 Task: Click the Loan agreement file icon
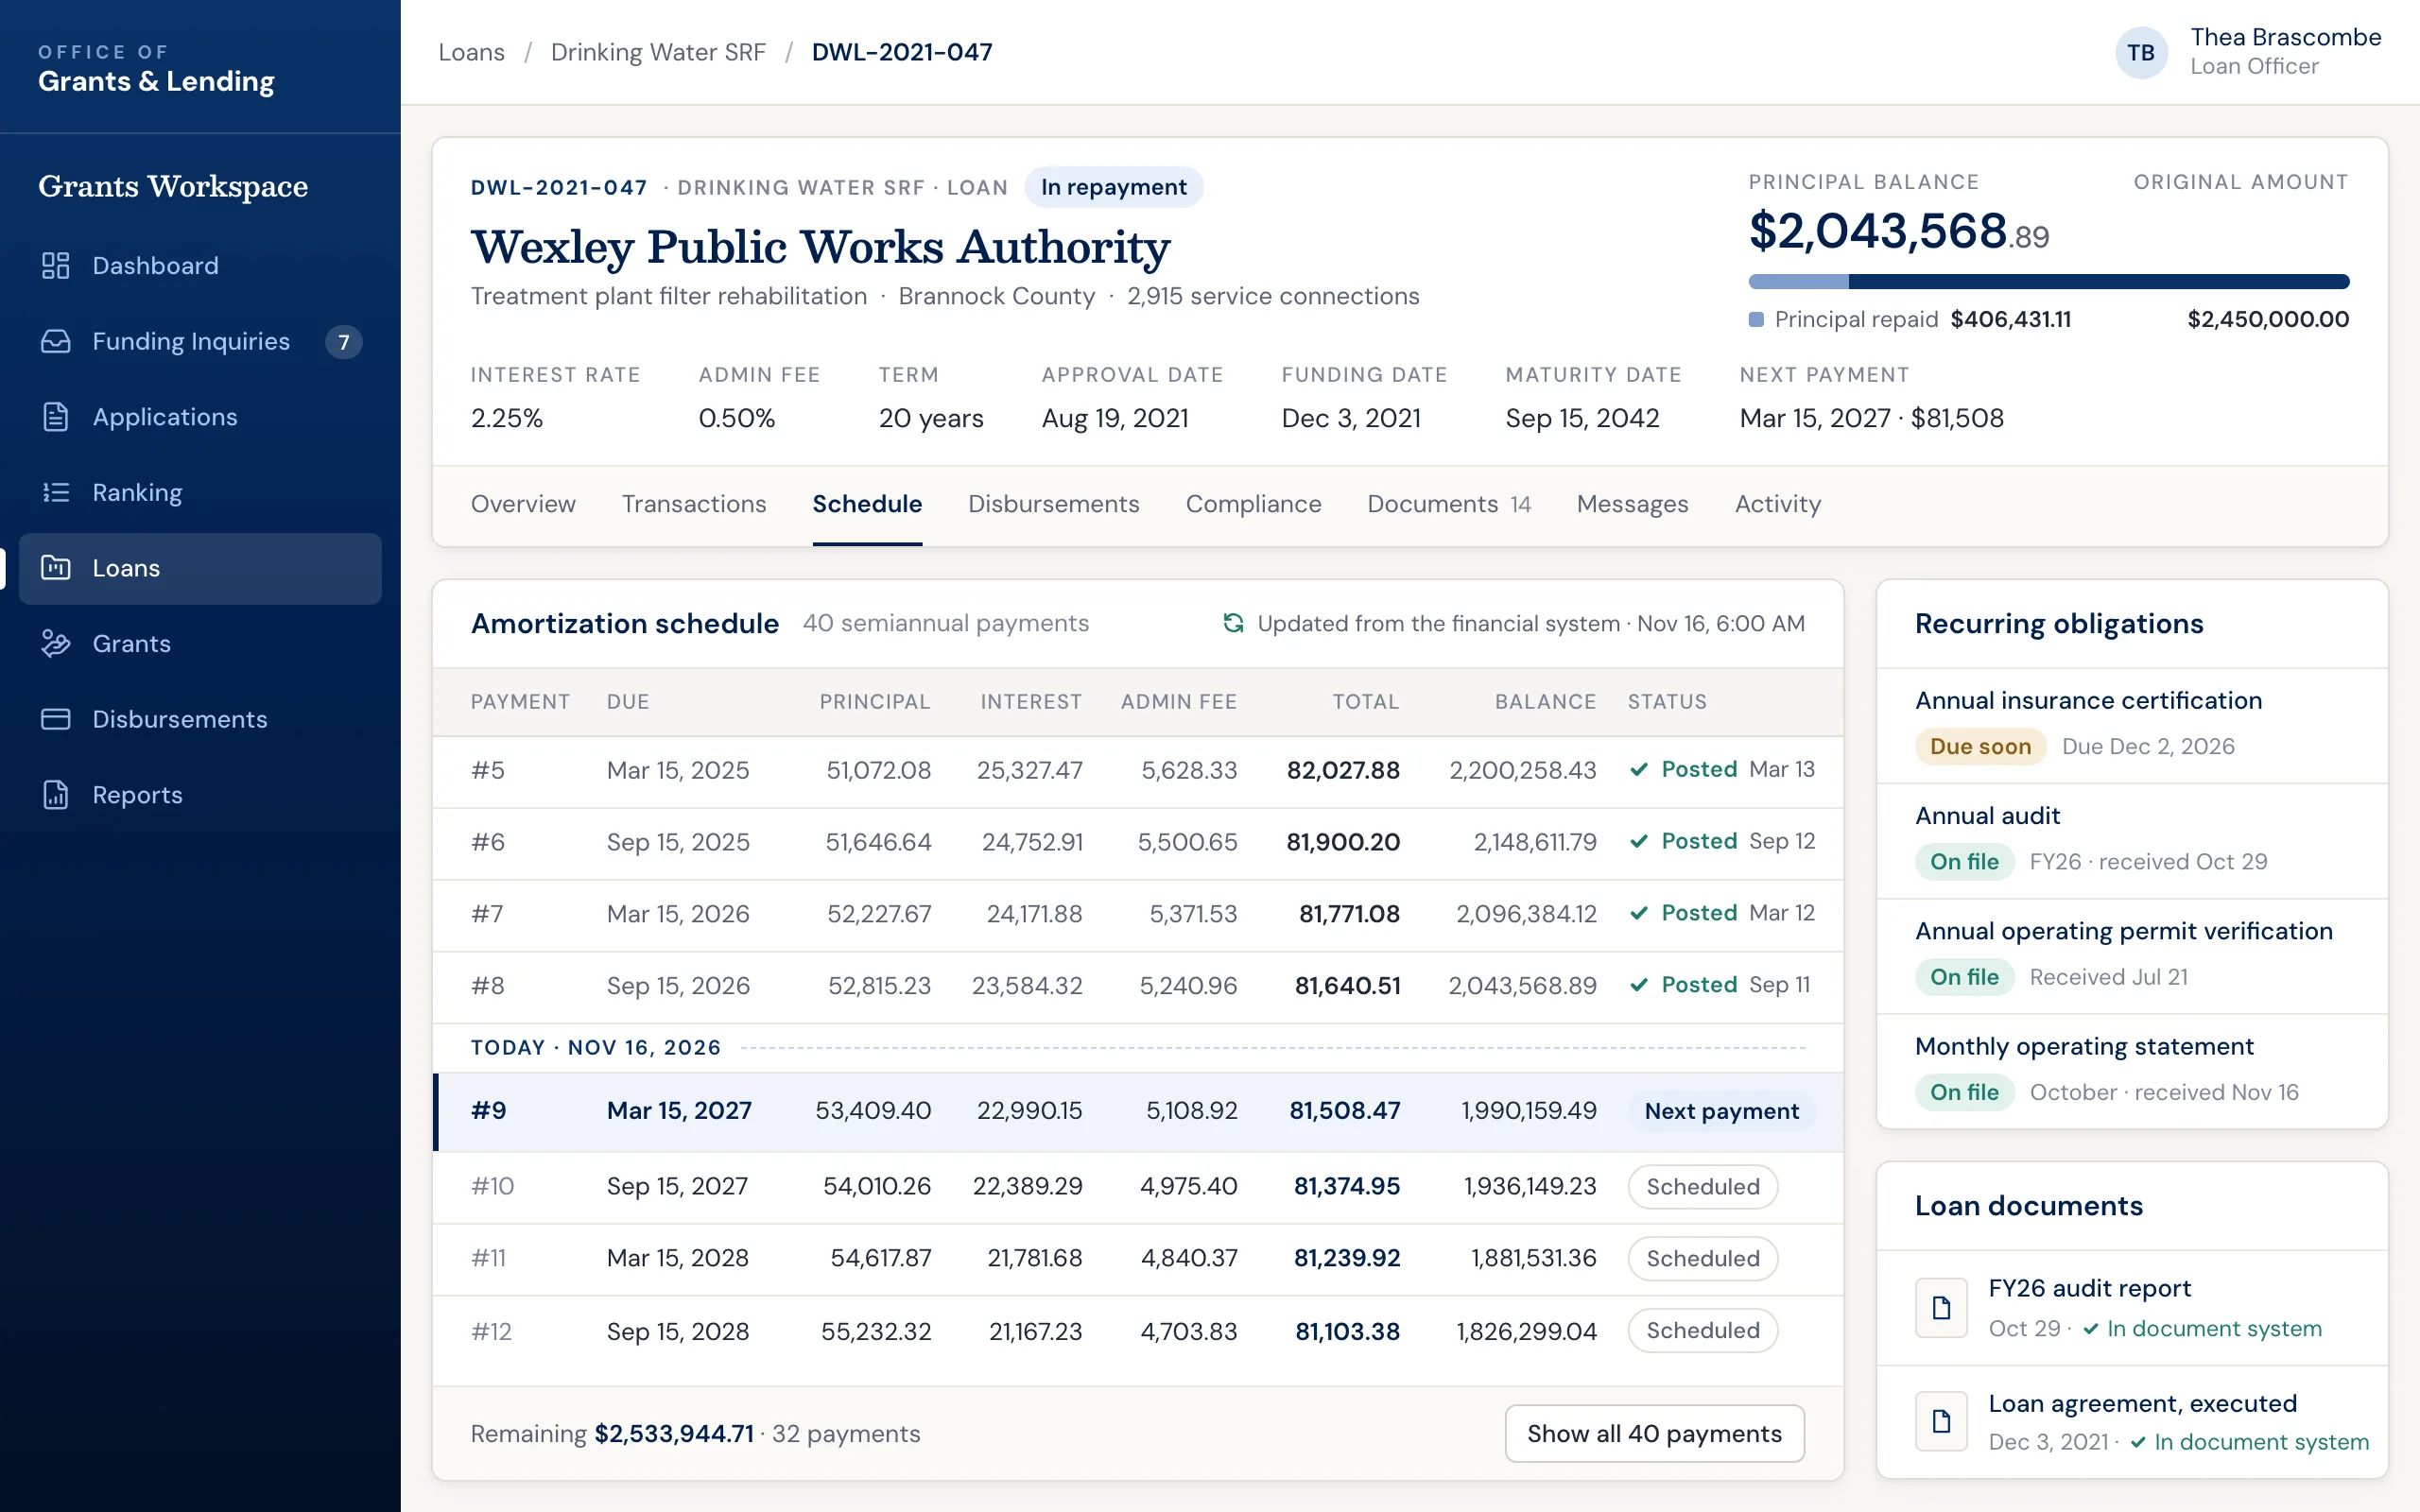1941,1421
